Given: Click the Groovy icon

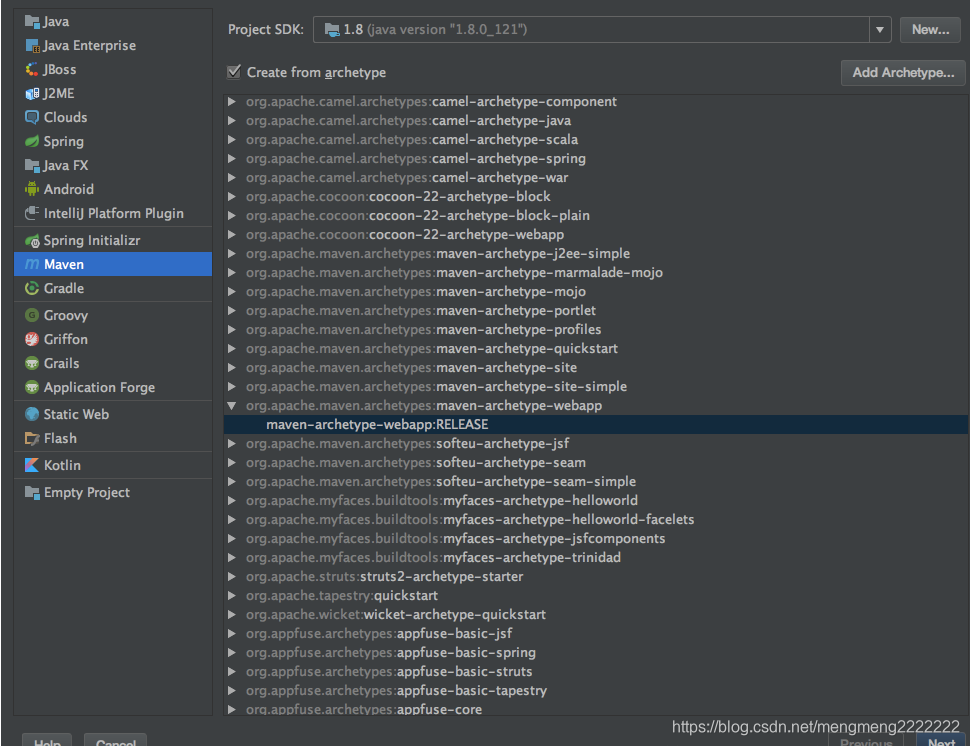Looking at the screenshot, I should (32, 315).
